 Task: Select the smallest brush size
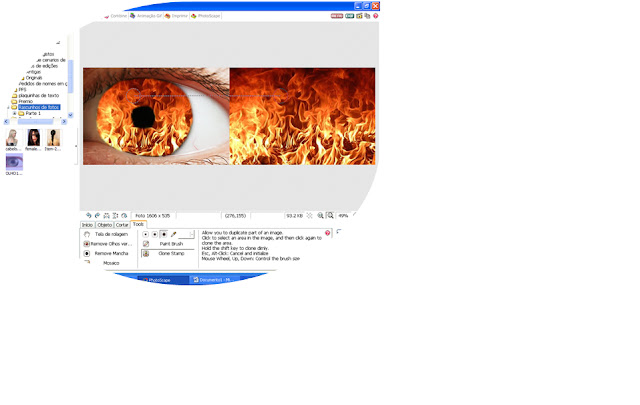[146, 234]
